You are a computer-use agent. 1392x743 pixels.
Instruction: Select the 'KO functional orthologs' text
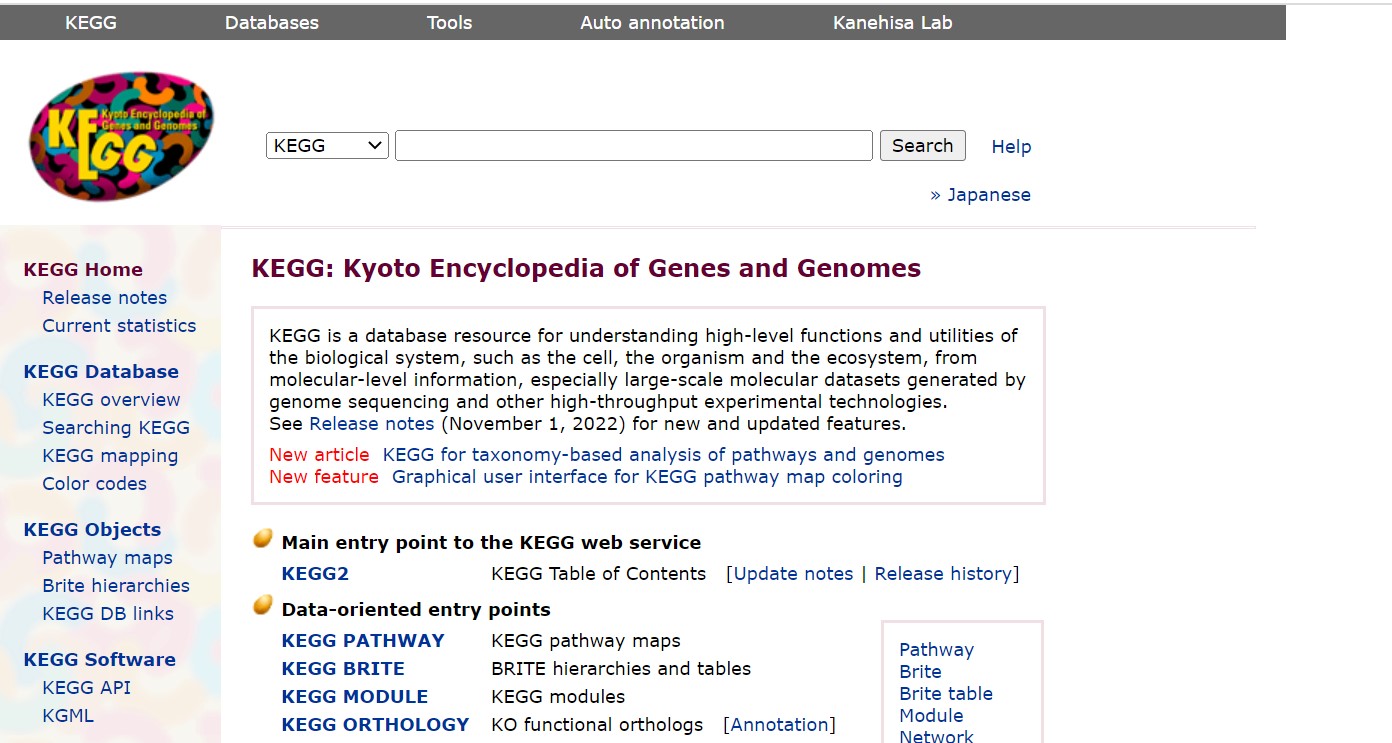coord(597,725)
